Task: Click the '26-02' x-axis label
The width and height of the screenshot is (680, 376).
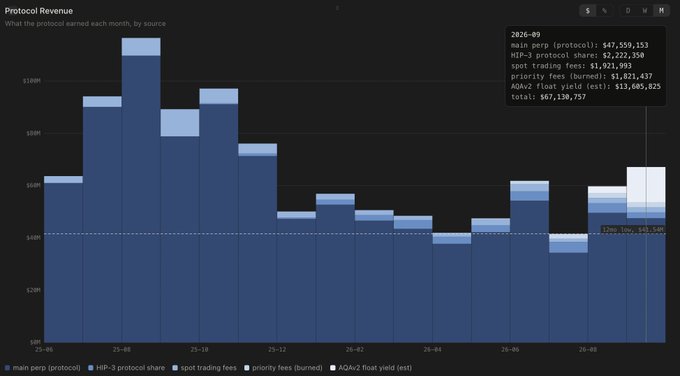Action: coord(354,350)
